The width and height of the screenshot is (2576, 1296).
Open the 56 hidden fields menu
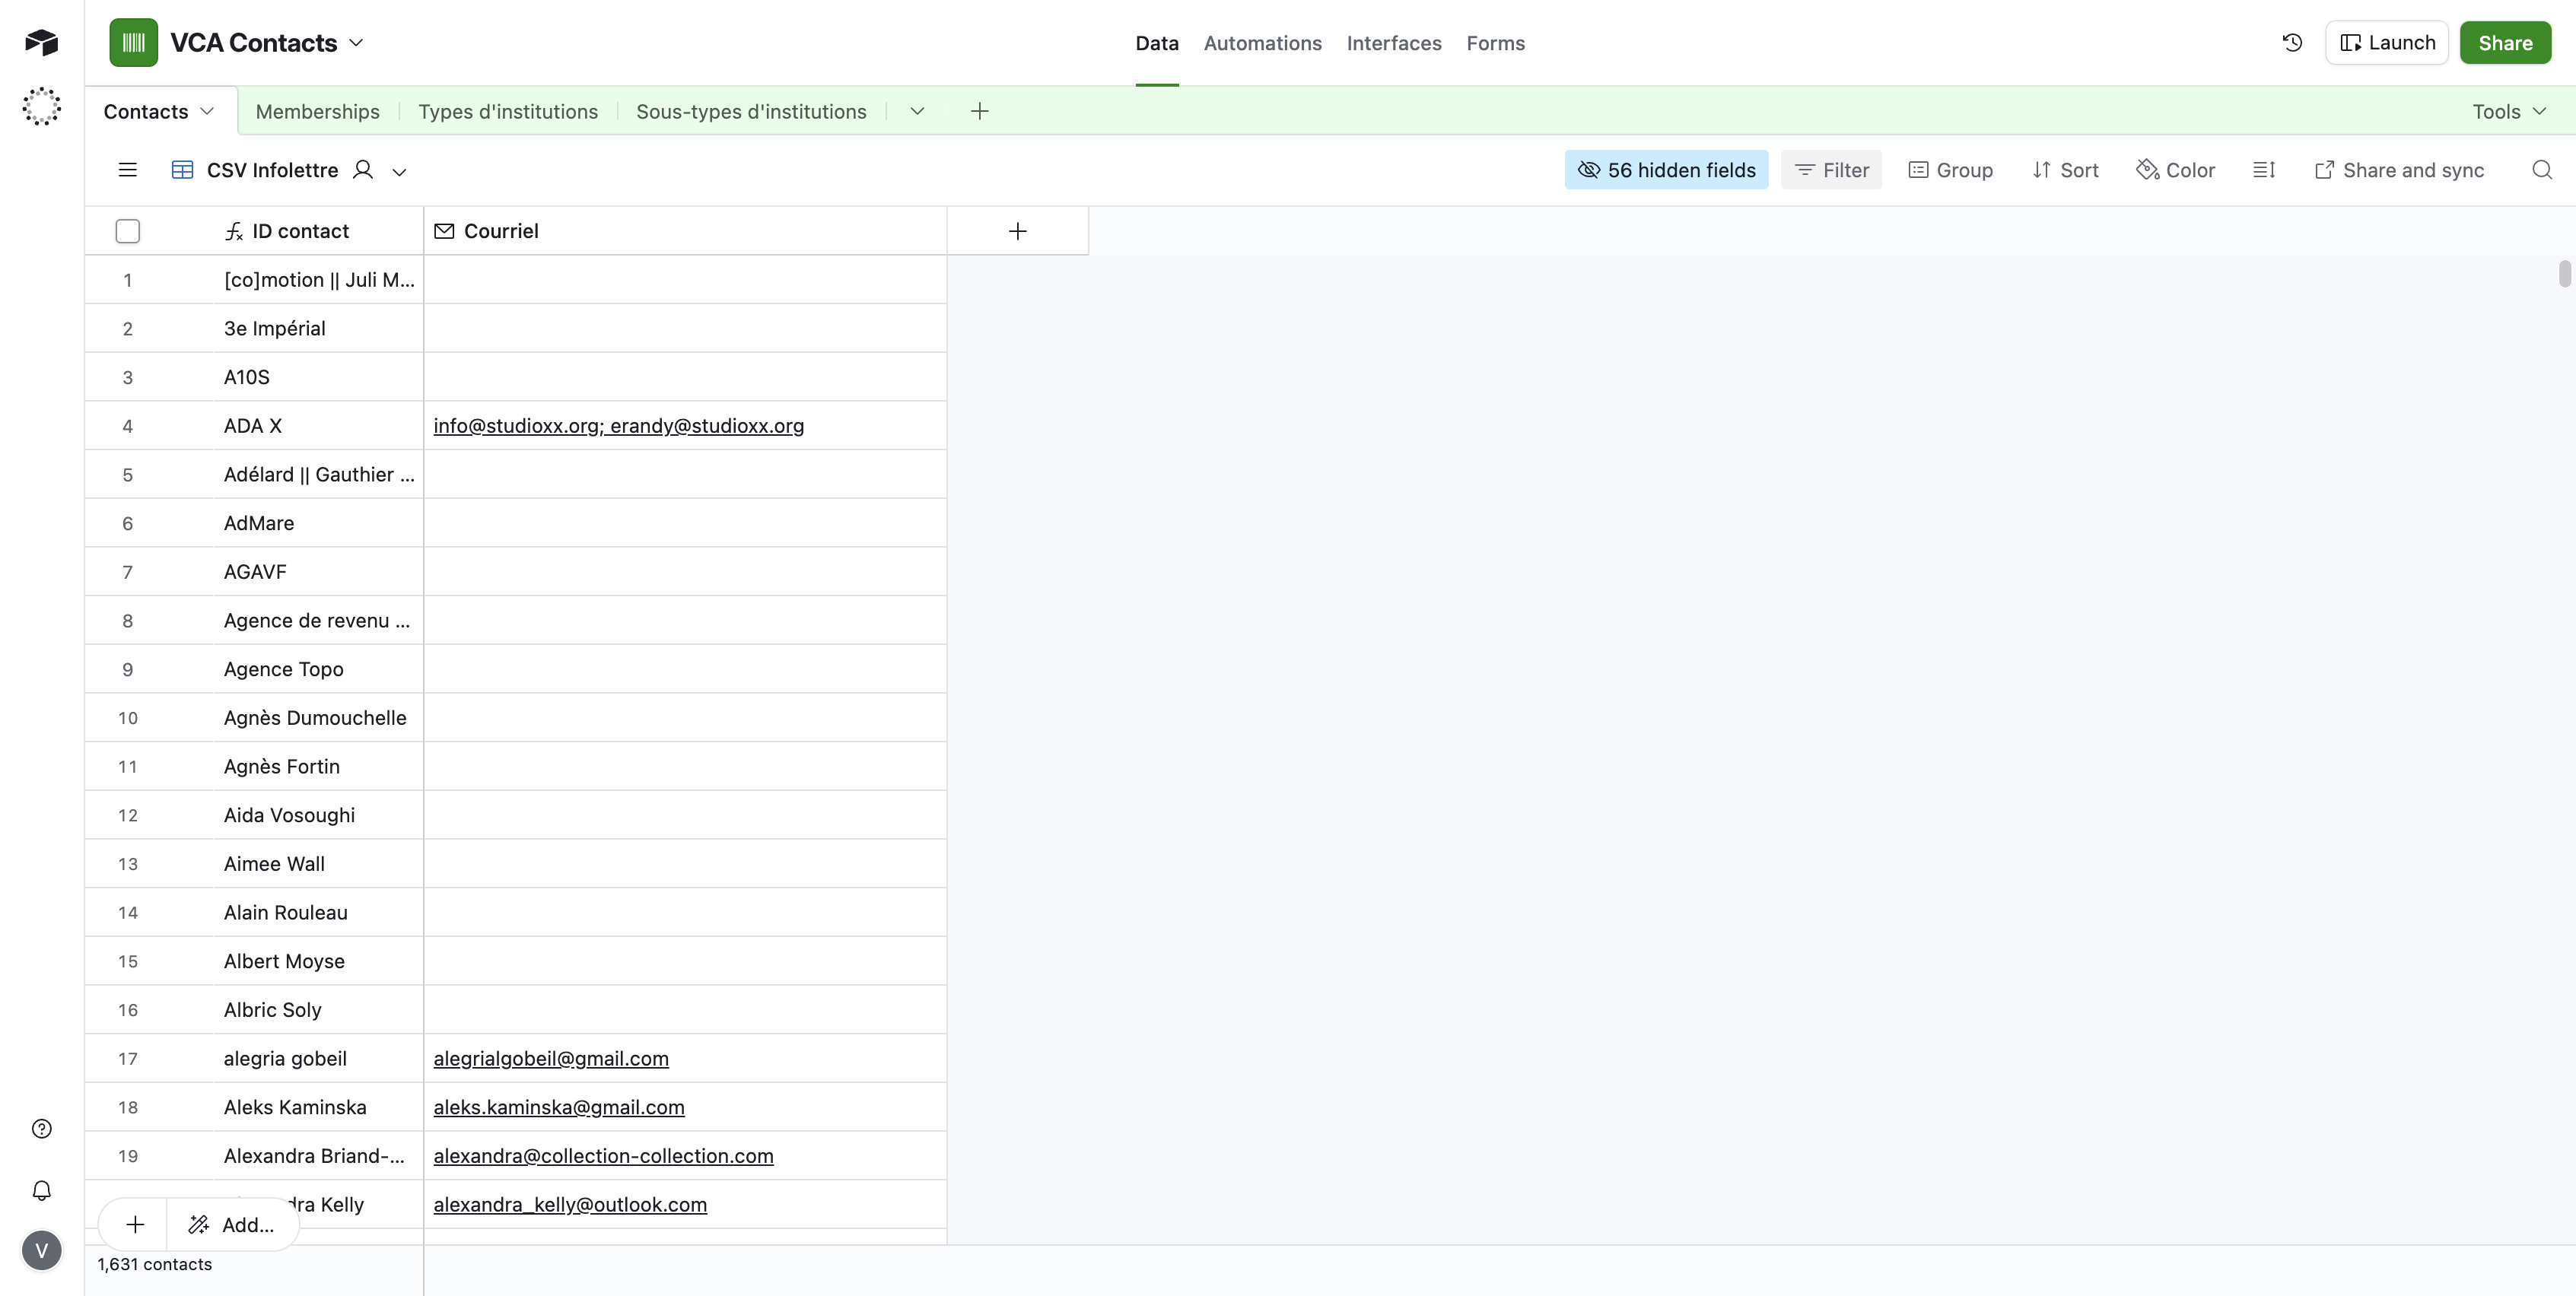coord(1666,170)
